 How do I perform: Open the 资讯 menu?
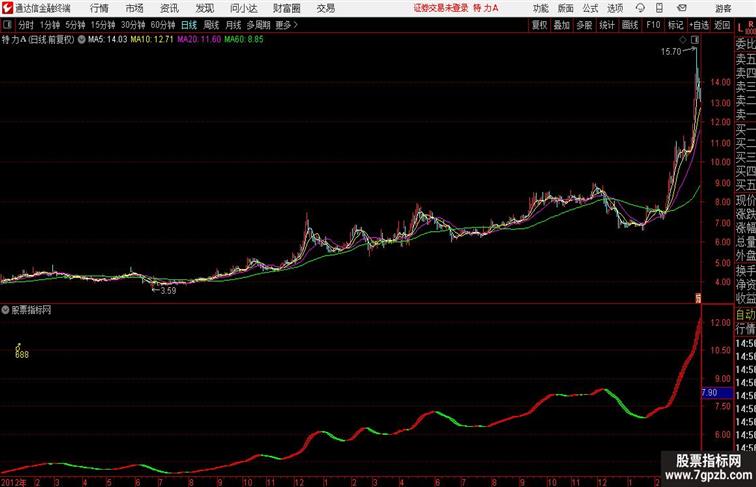(x=169, y=8)
